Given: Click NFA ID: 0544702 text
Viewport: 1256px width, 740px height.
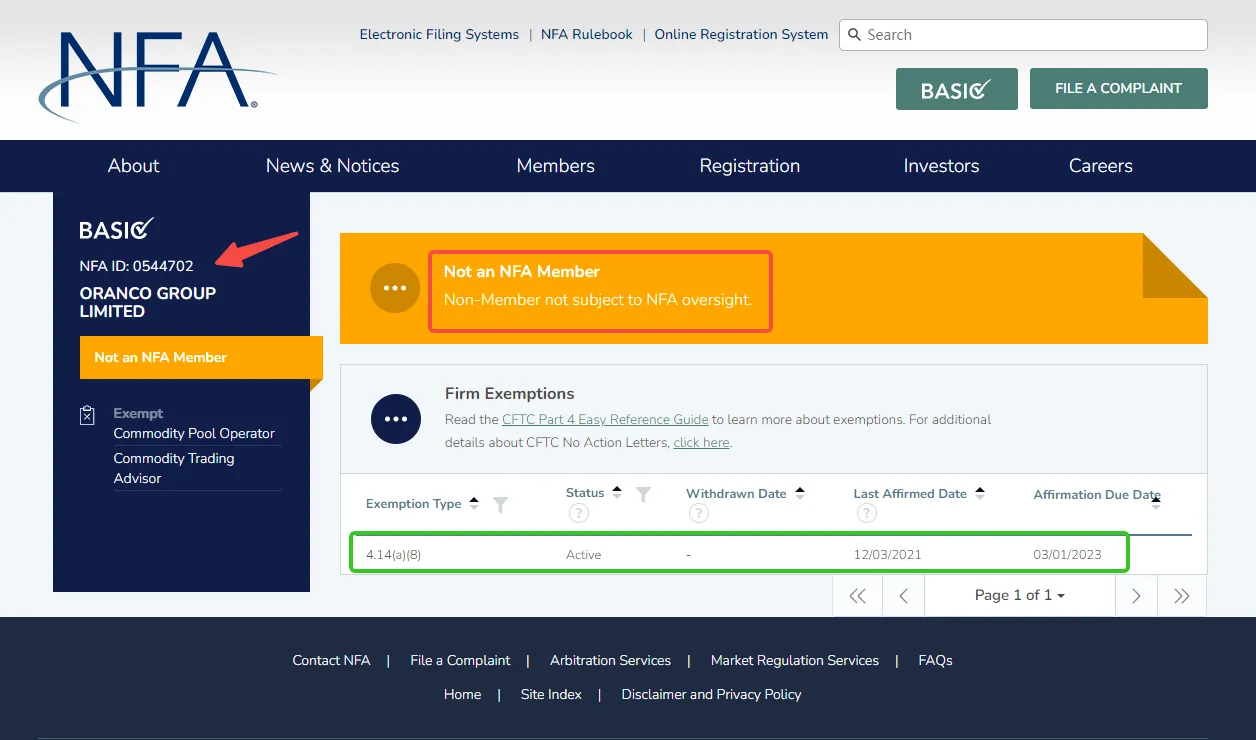Looking at the screenshot, I should click(x=137, y=266).
